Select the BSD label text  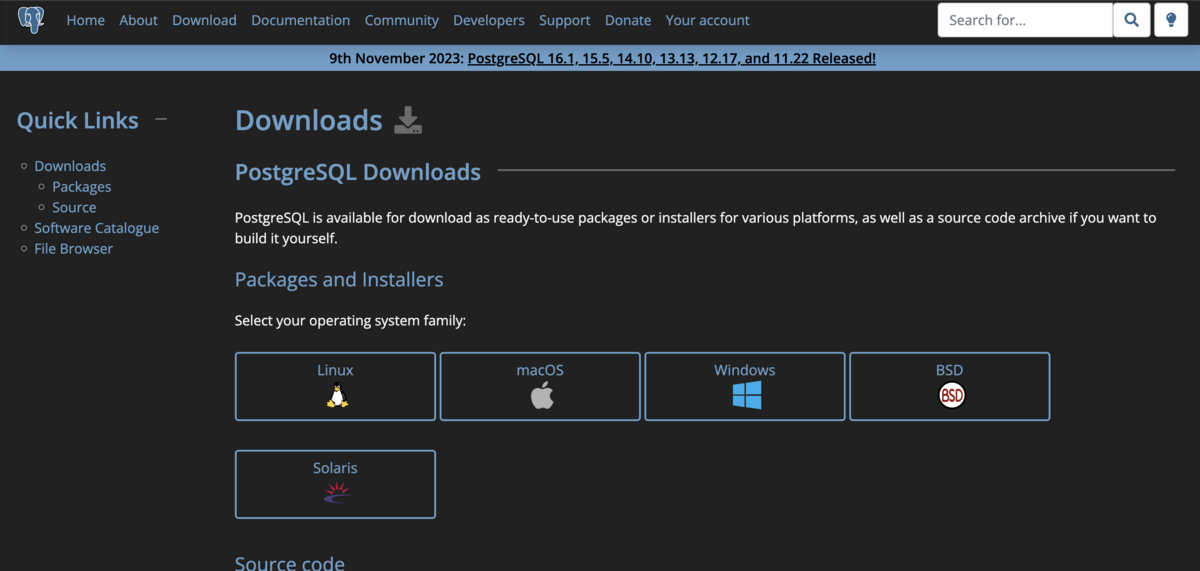950,370
